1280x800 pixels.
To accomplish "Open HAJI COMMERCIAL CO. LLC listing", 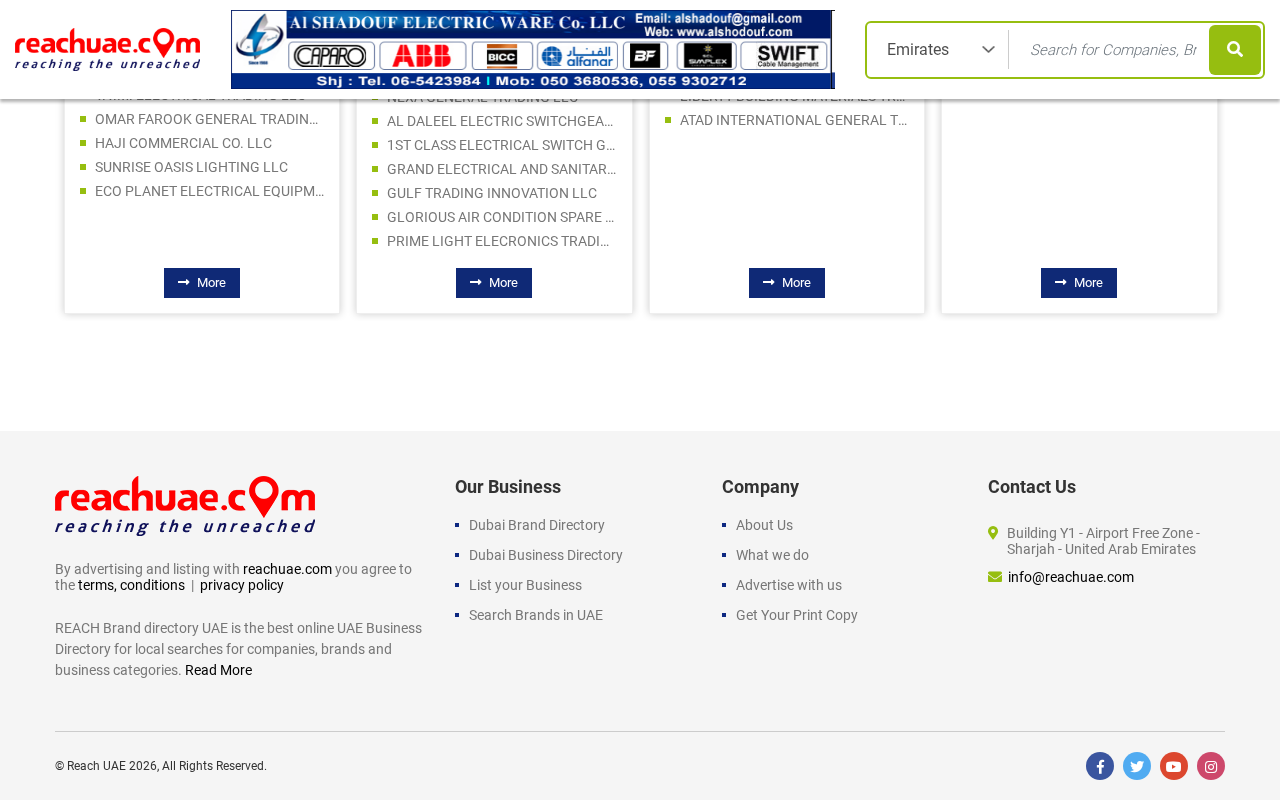I will (183, 143).
